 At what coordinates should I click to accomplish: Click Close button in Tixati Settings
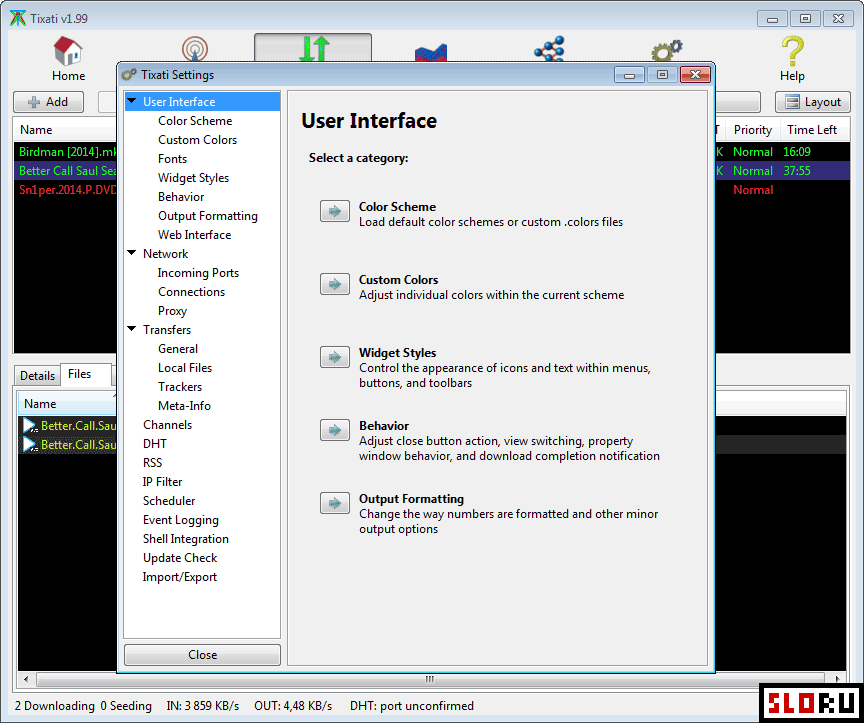(202, 655)
